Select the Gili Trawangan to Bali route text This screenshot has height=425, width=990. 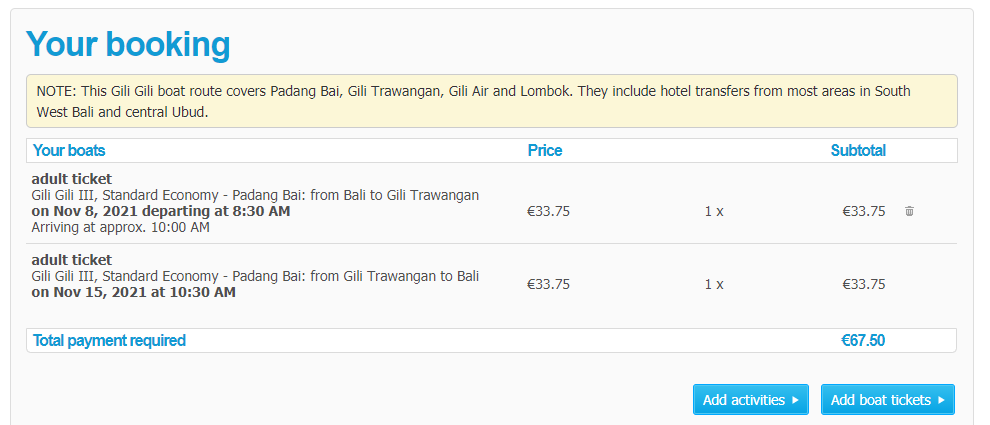click(255, 276)
